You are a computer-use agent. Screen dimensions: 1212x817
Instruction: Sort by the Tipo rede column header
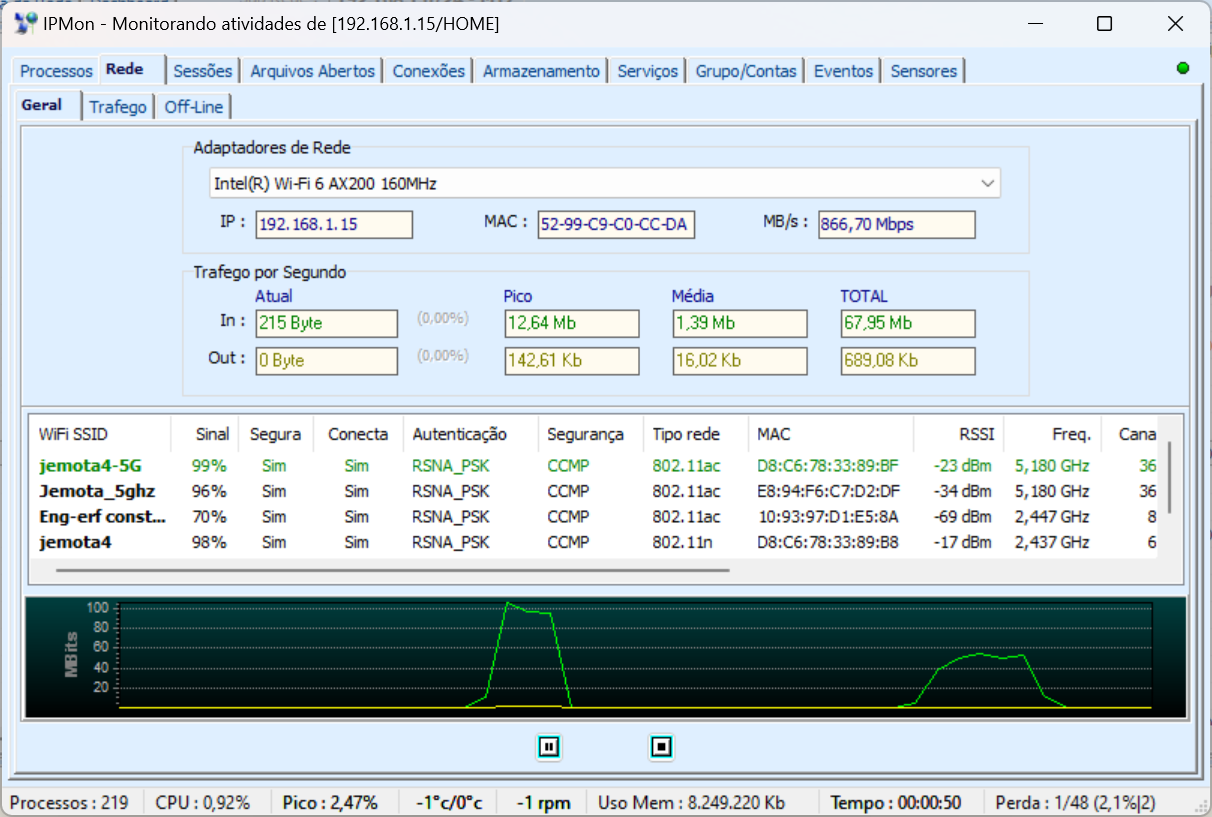(696, 434)
